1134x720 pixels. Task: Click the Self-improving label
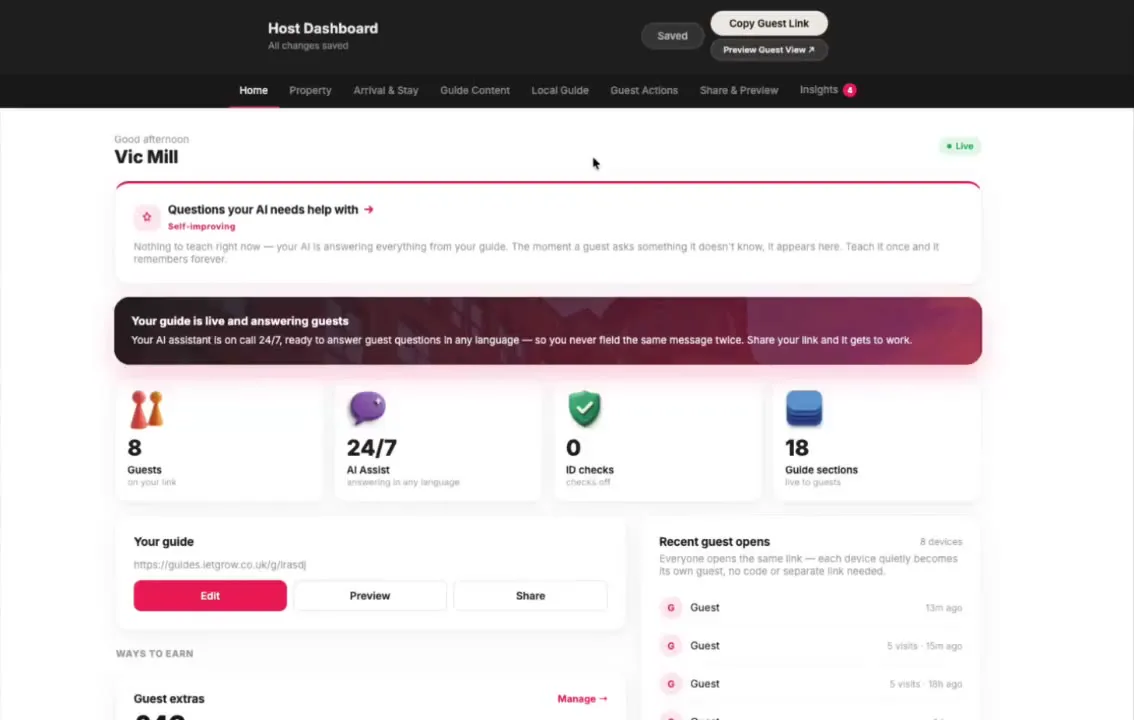(201, 226)
